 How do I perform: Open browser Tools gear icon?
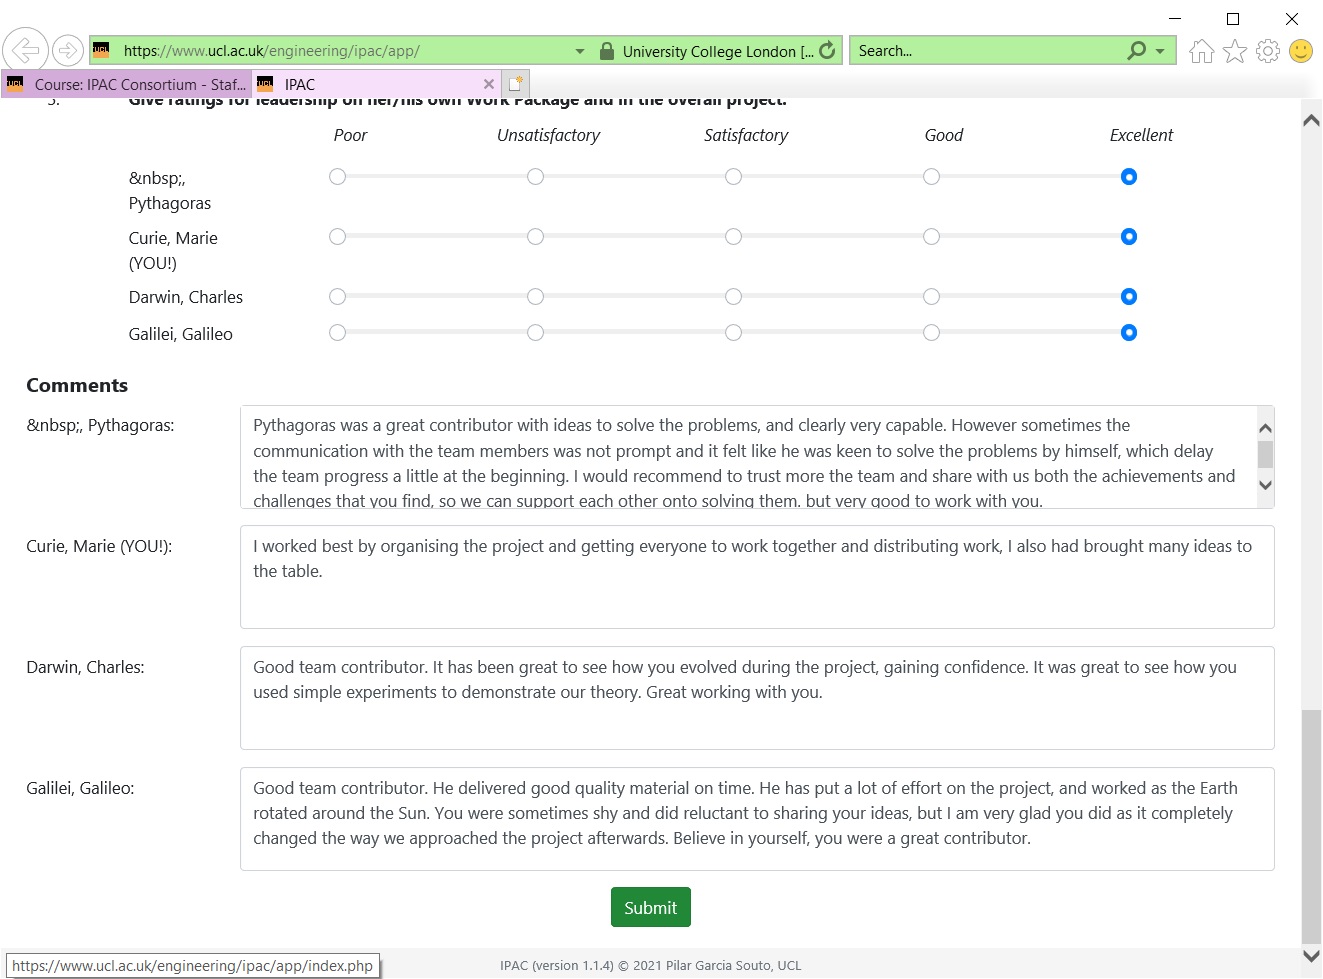pos(1268,51)
